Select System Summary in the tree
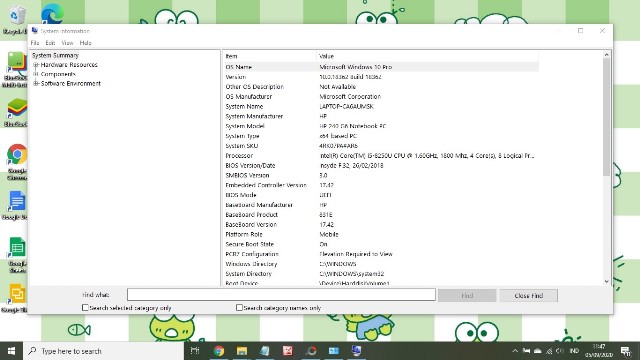This screenshot has height=360, width=640. (x=56, y=55)
